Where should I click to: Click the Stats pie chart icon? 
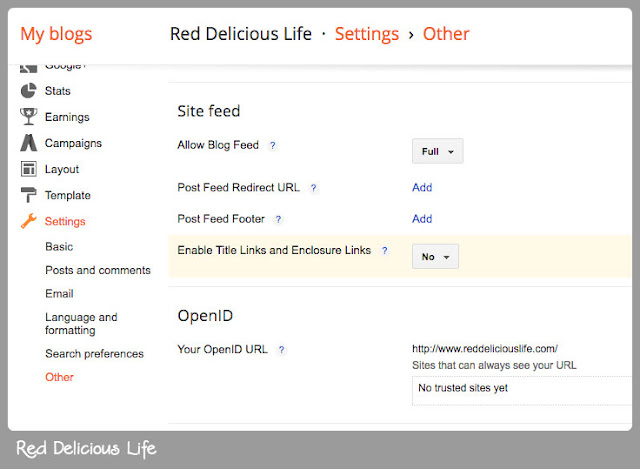pos(28,91)
